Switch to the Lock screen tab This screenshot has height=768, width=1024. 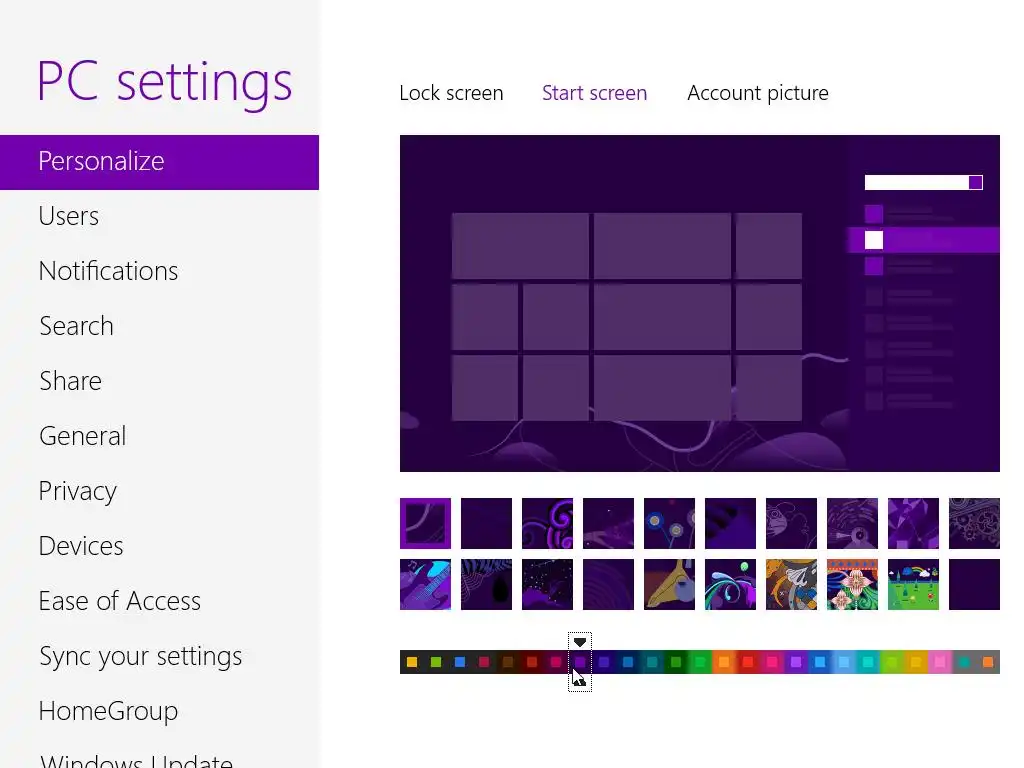[x=451, y=93]
